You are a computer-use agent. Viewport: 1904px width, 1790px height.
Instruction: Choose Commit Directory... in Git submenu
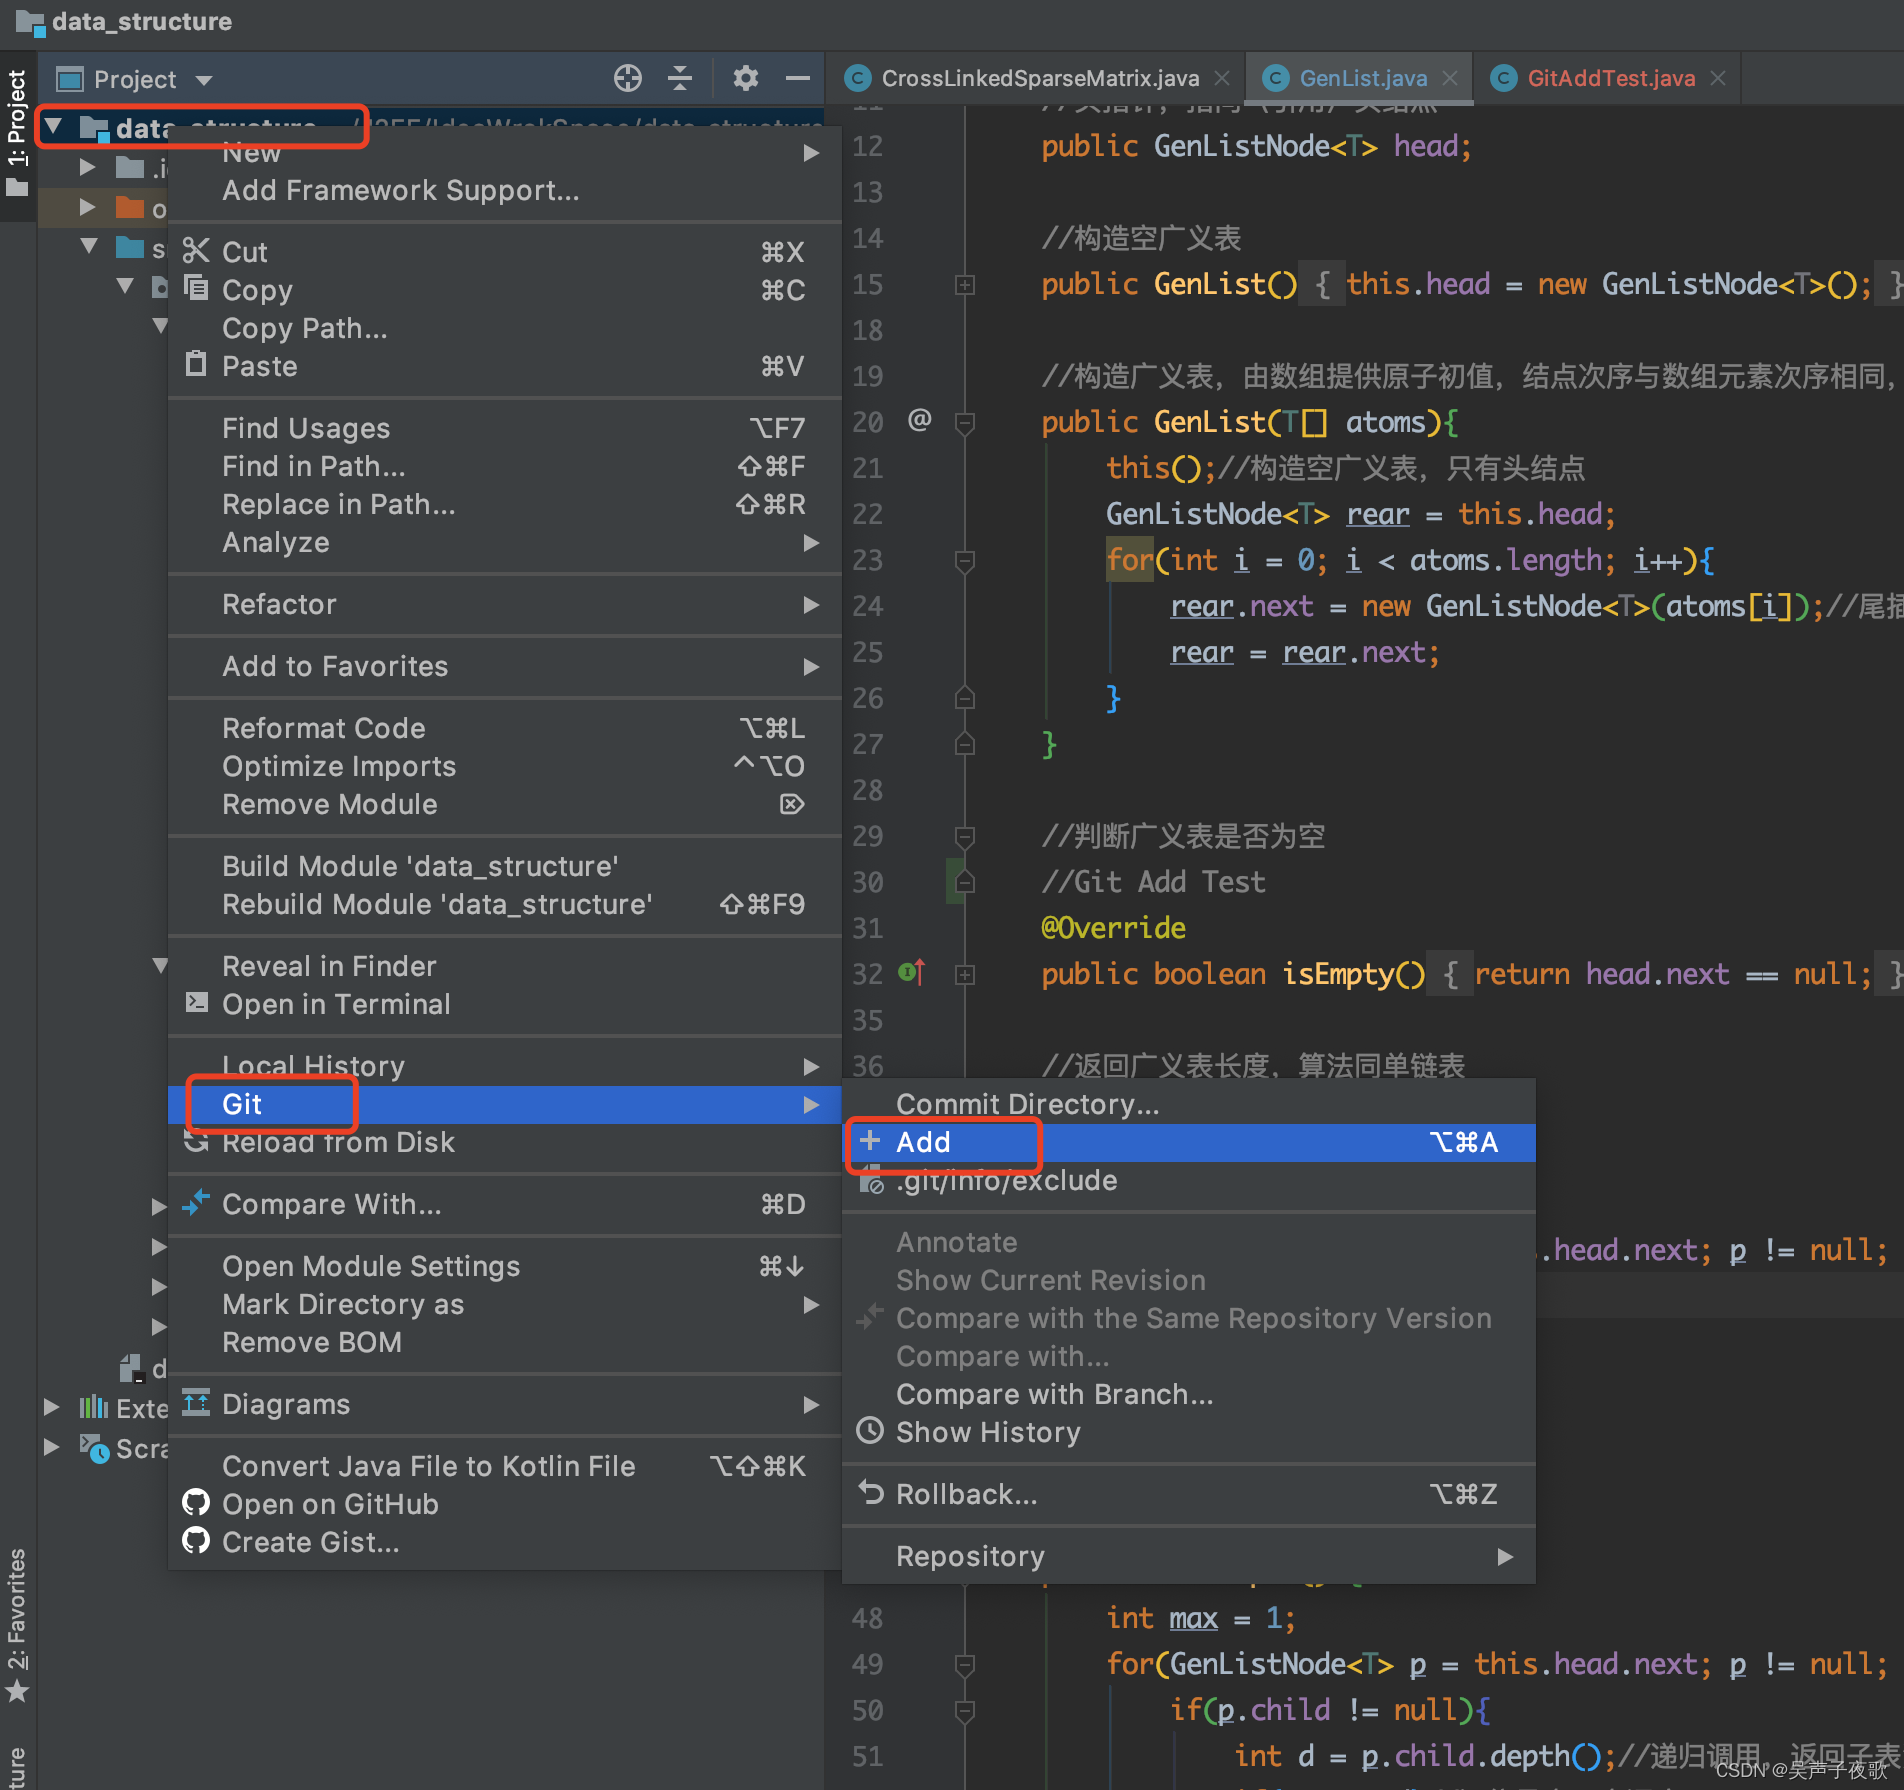pos(1188,1104)
